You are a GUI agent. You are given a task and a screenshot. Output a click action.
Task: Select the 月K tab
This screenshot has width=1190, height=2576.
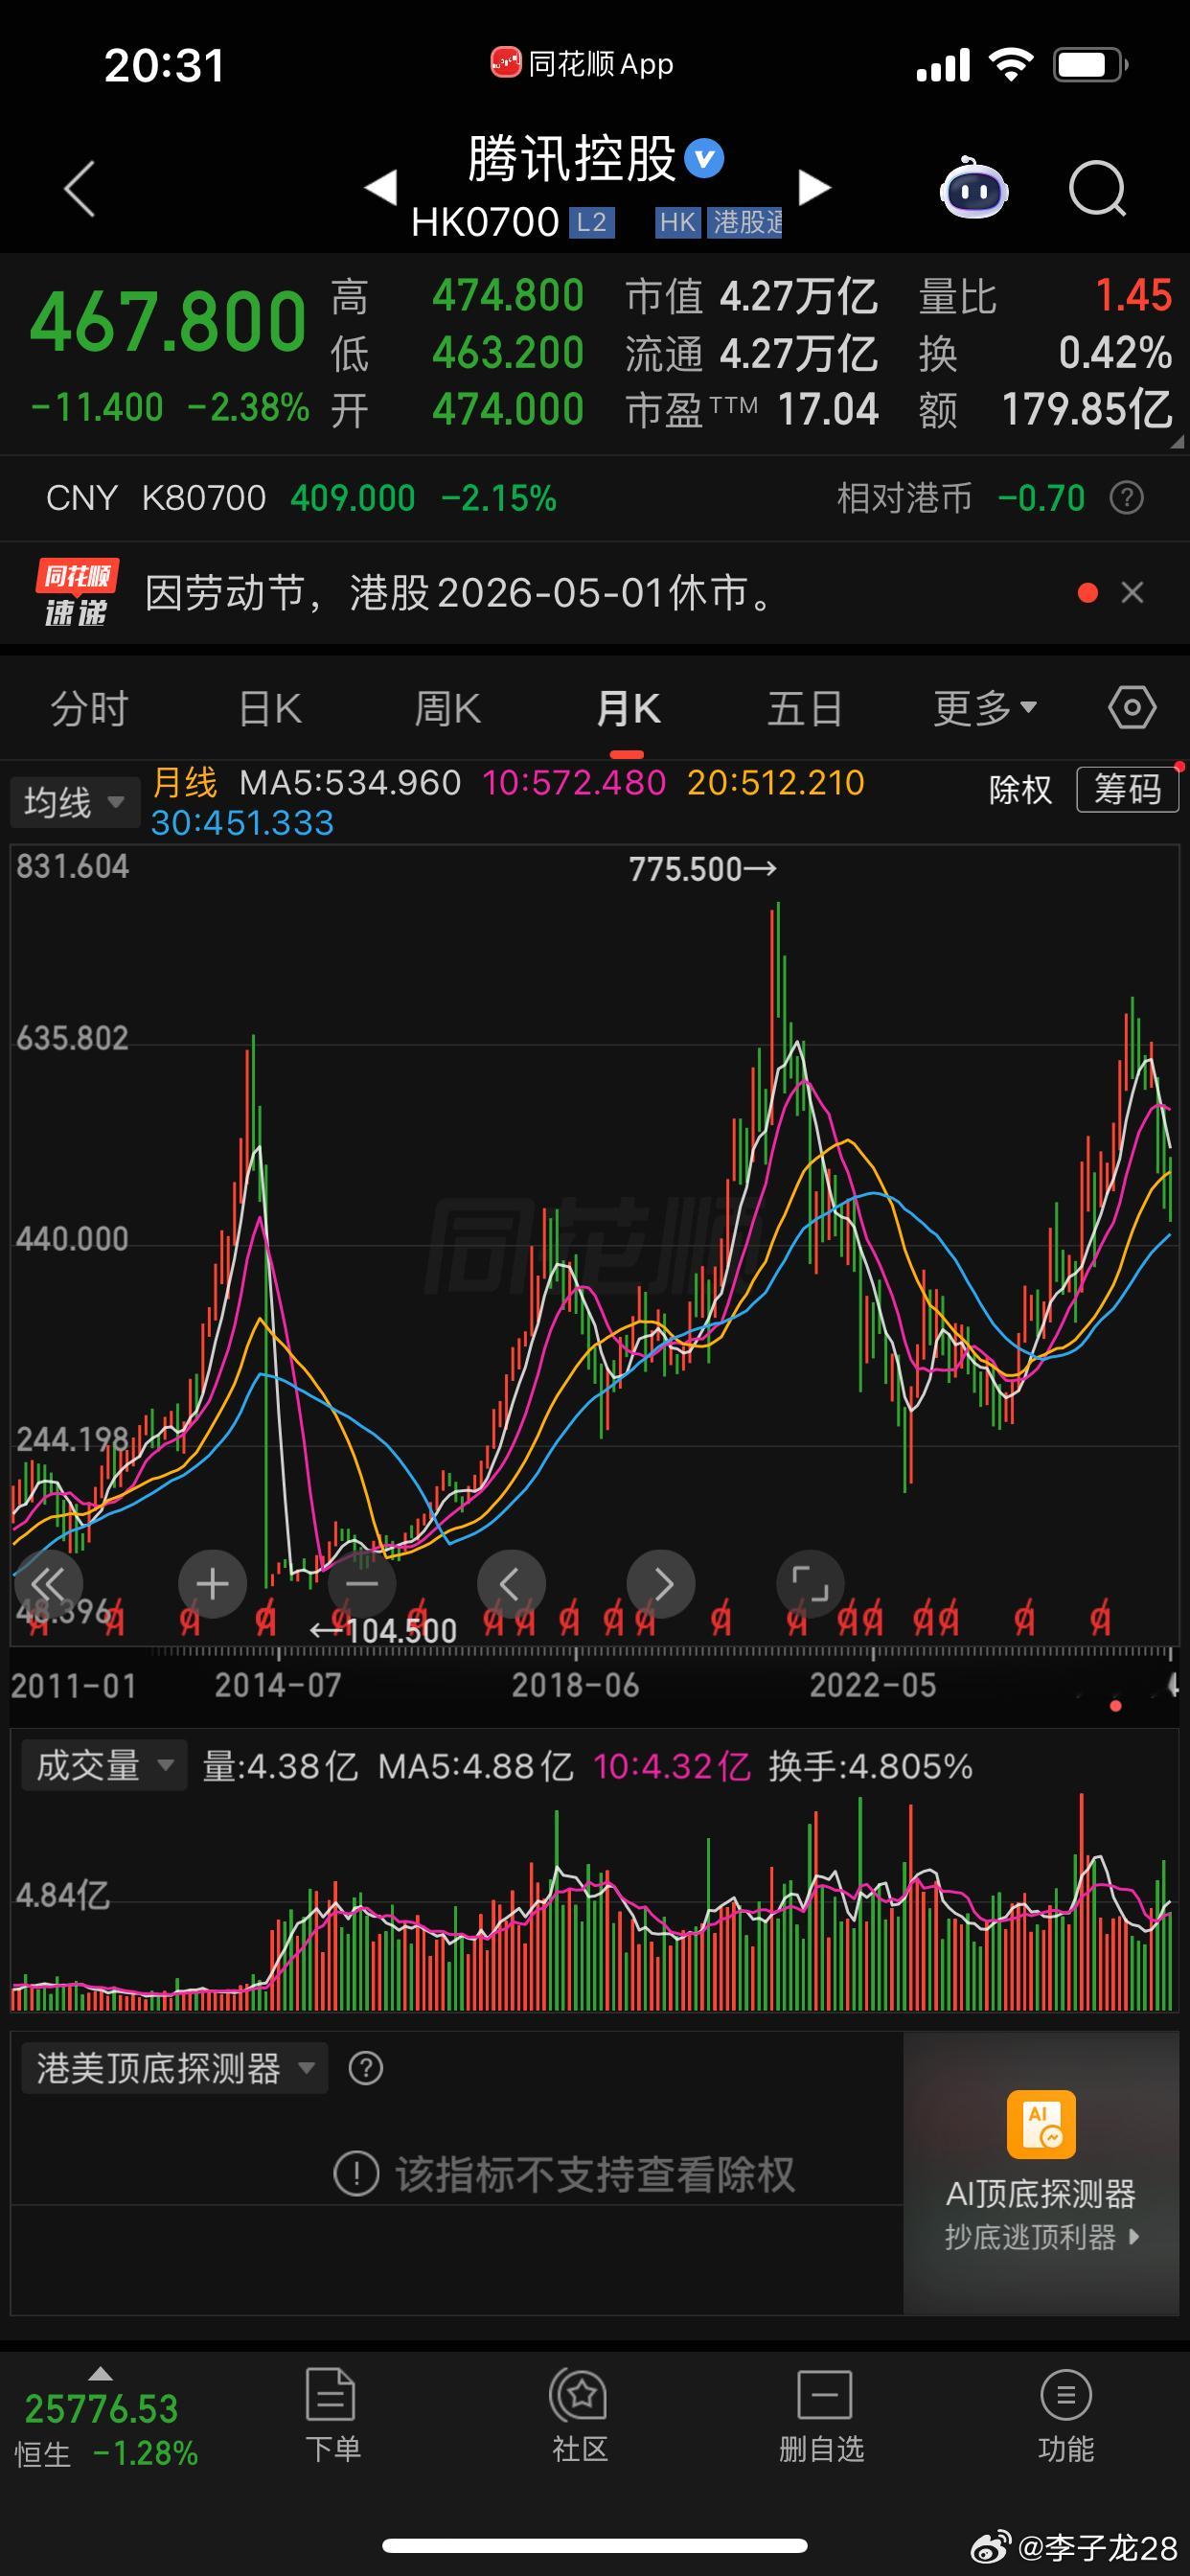[627, 709]
